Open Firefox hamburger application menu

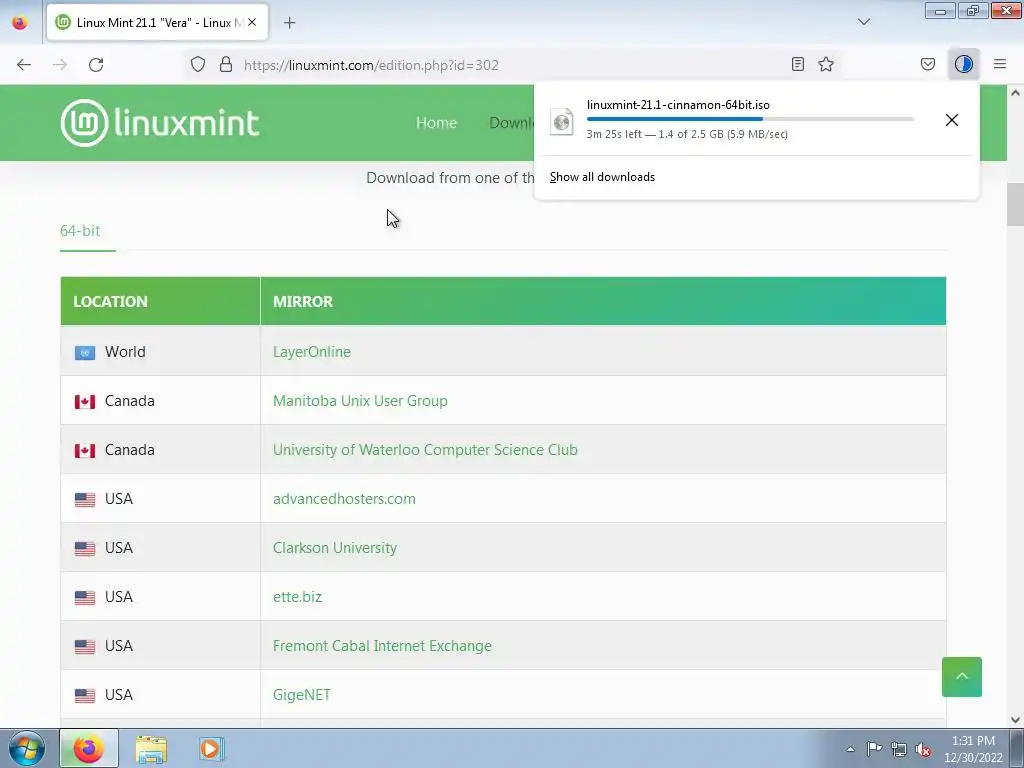coord(1000,64)
